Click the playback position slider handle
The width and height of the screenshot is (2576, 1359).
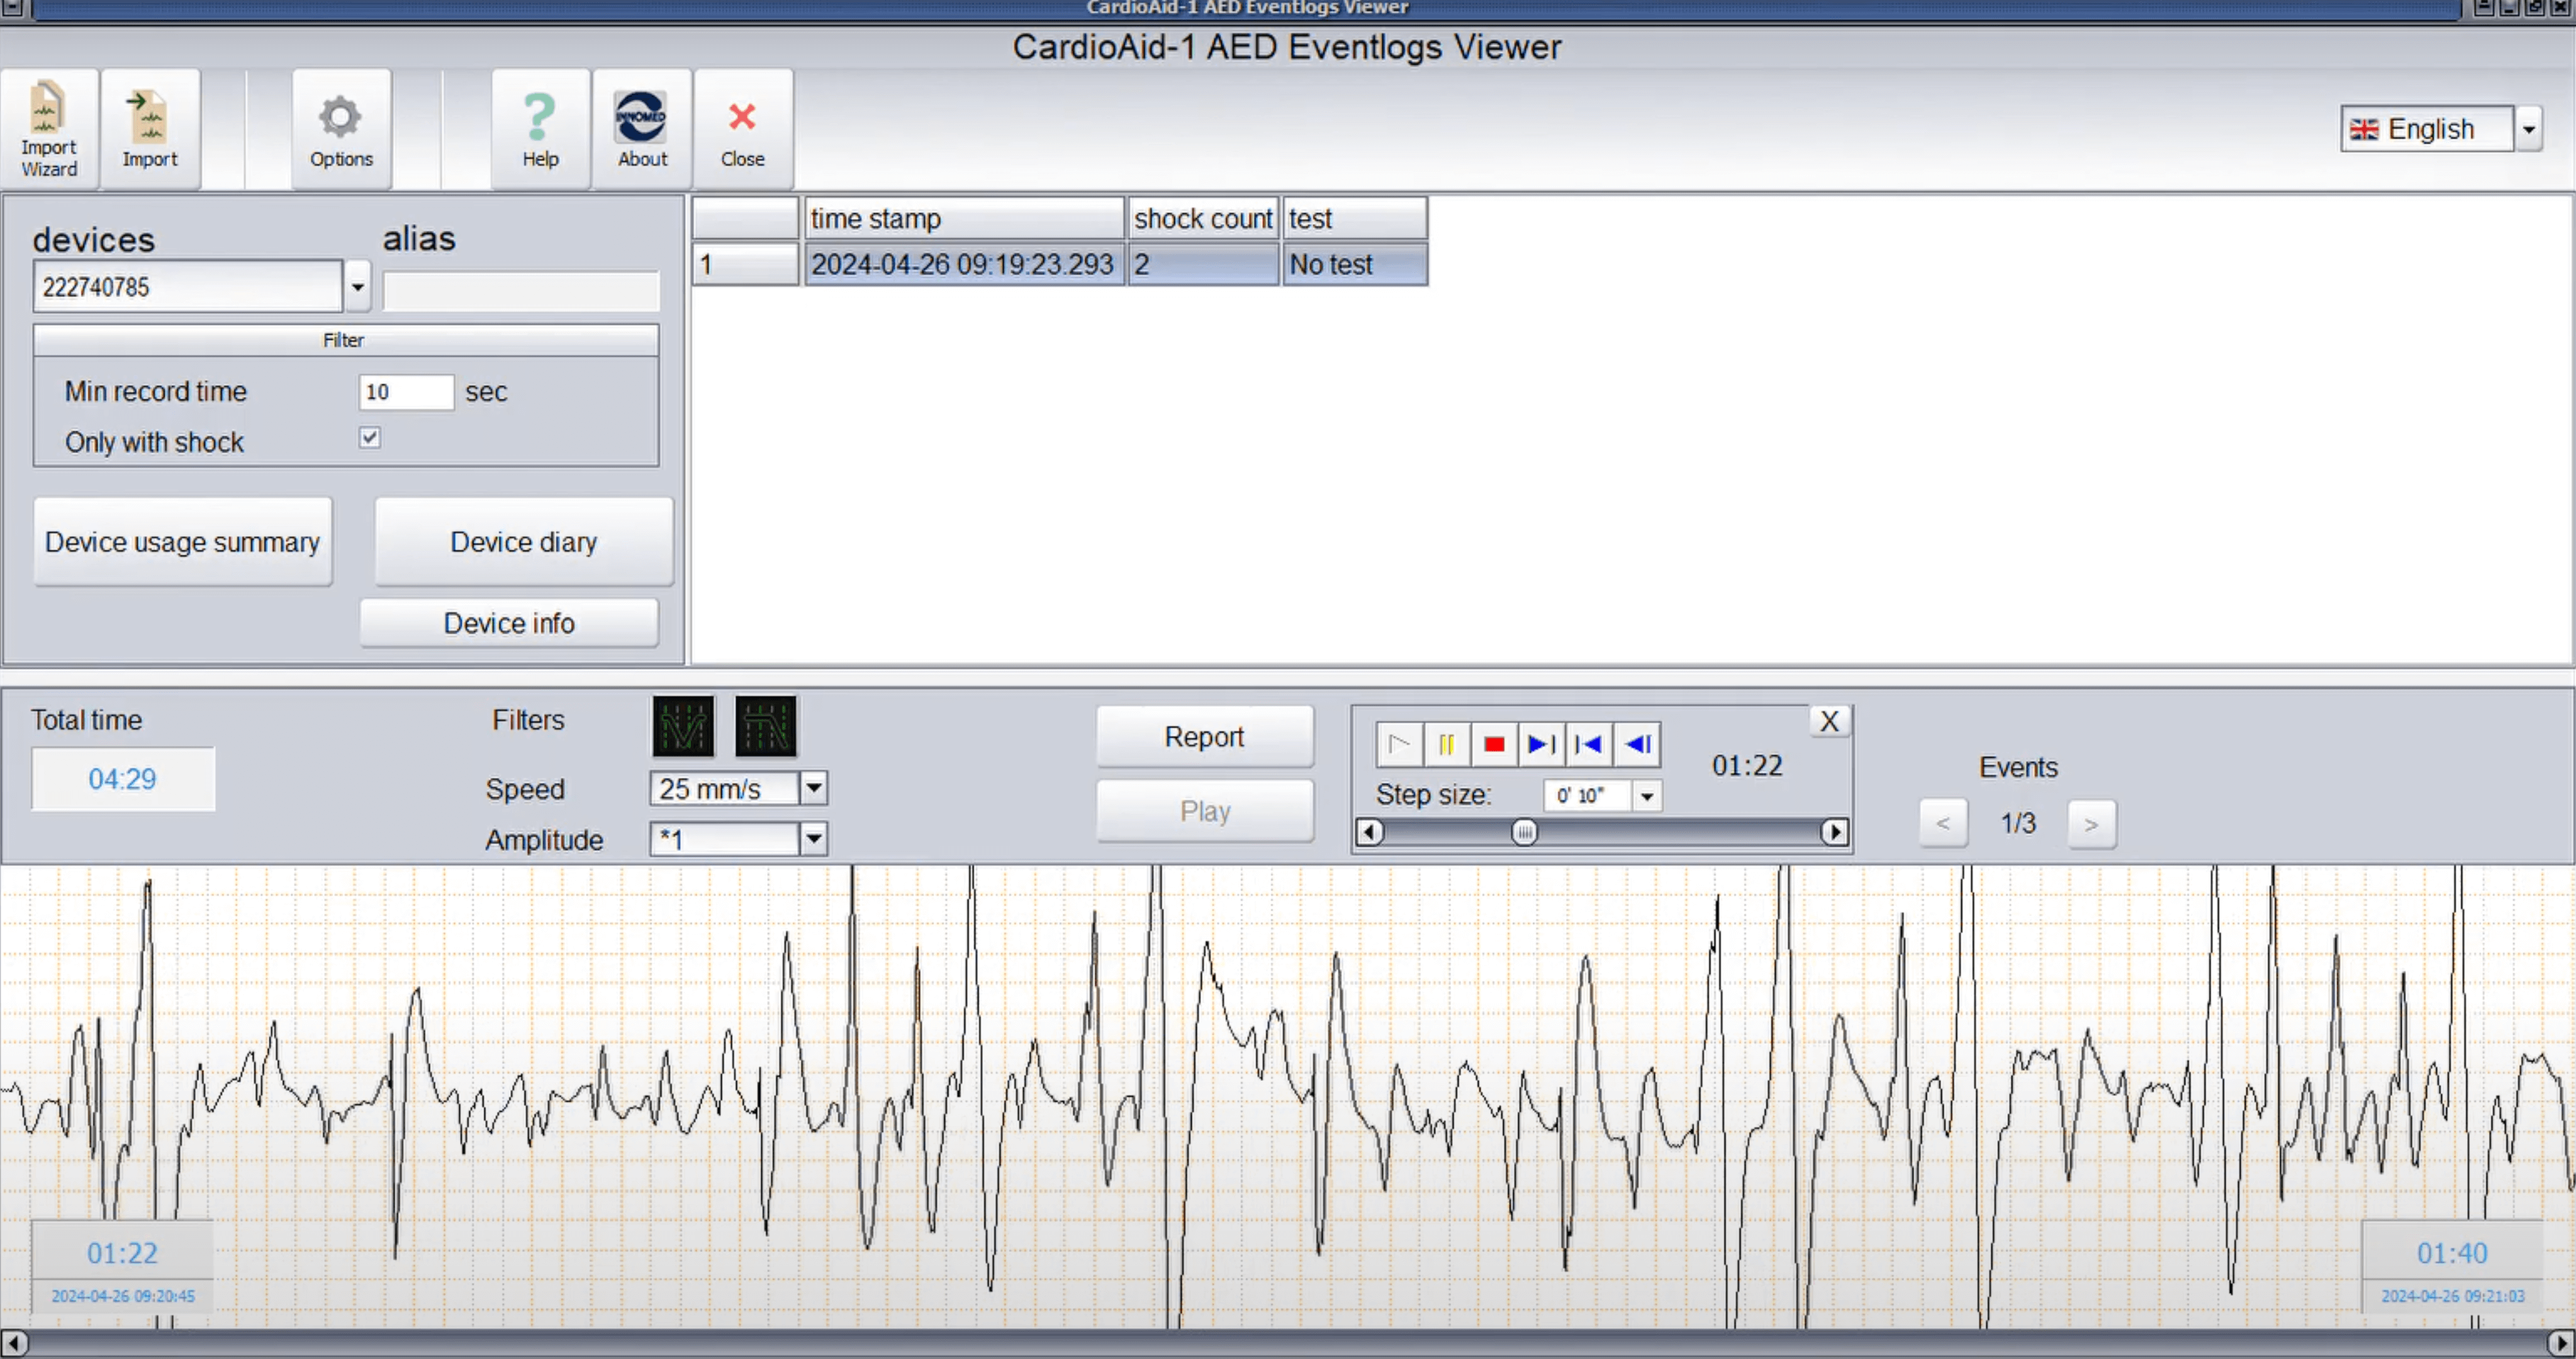pyautogui.click(x=1524, y=833)
